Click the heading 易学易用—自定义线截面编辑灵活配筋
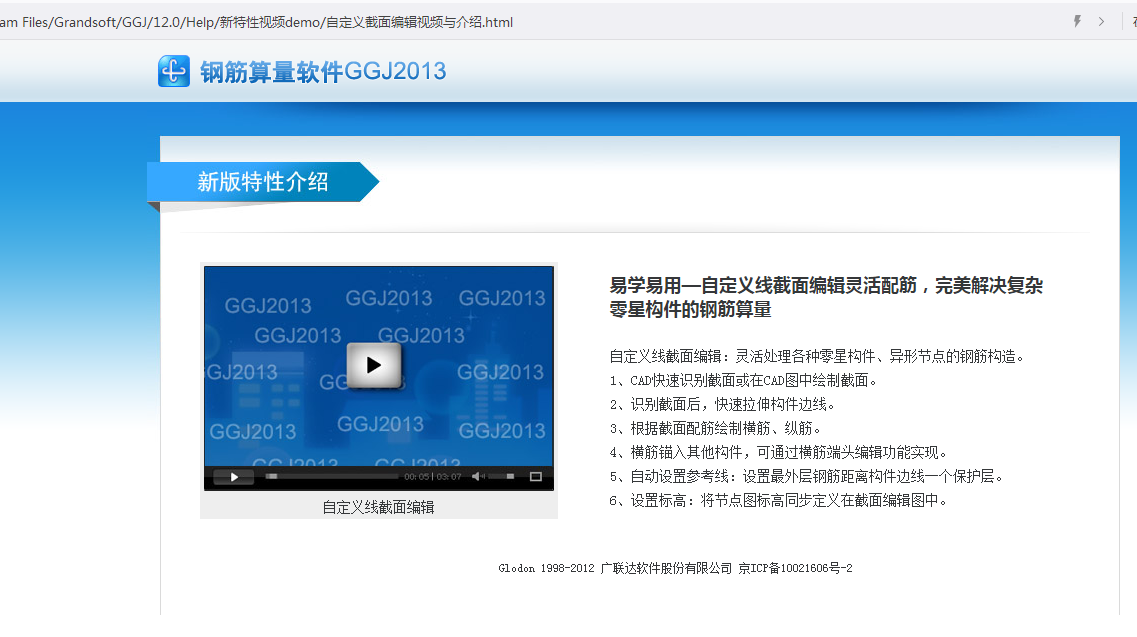 826,297
